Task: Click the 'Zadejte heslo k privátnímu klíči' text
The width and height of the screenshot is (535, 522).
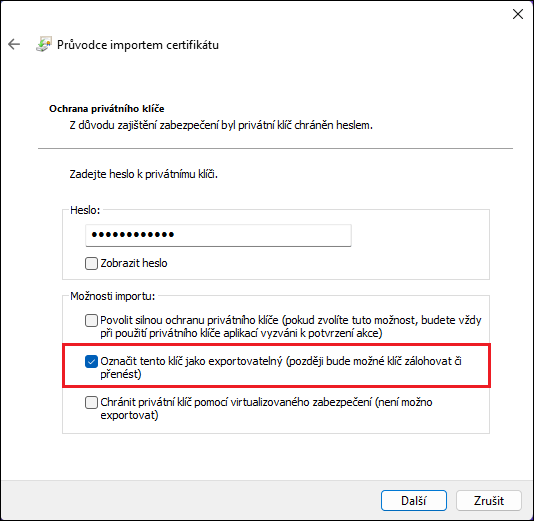Action: pyautogui.click(x=144, y=174)
